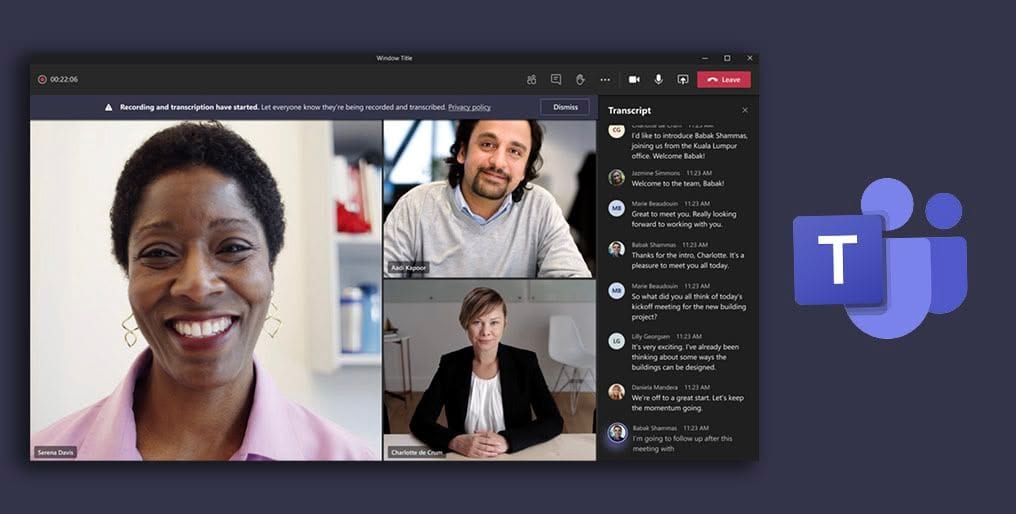Toggle the camera on or off
Image resolution: width=1016 pixels, height=514 pixels.
[634, 79]
